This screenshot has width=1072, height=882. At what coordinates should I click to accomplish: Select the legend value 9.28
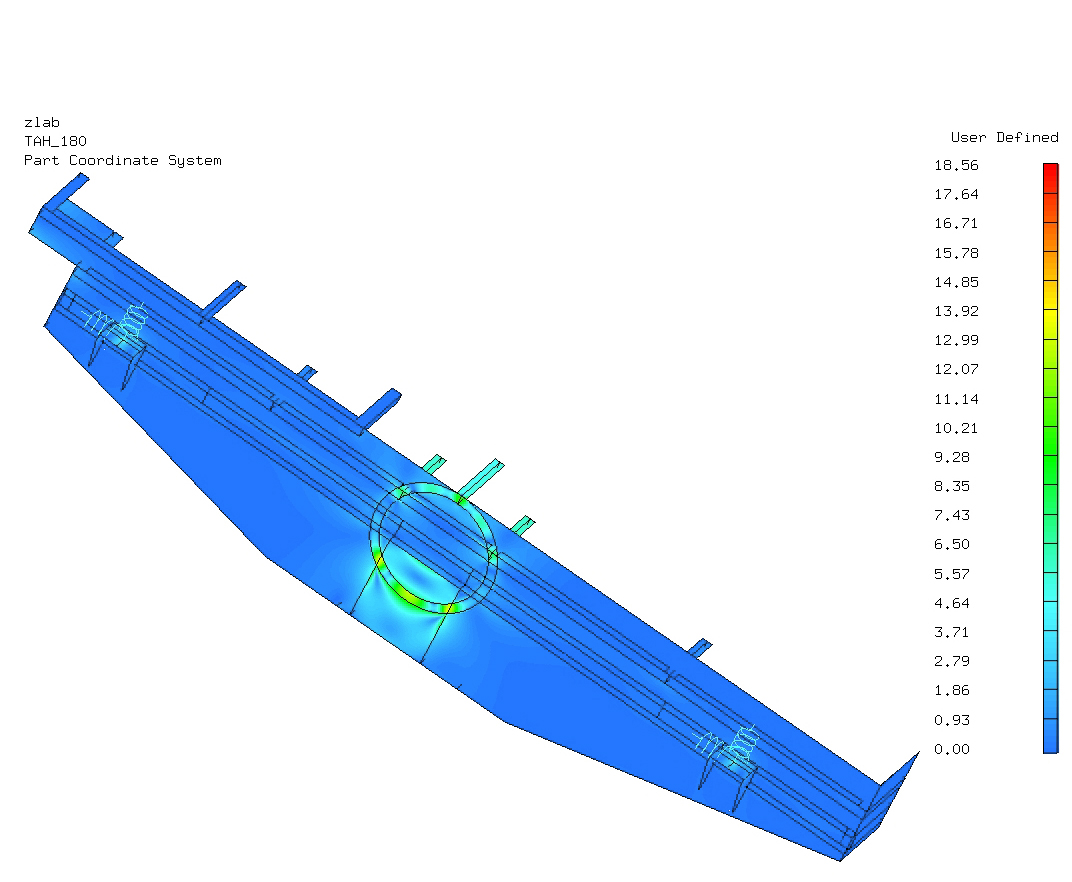952,457
